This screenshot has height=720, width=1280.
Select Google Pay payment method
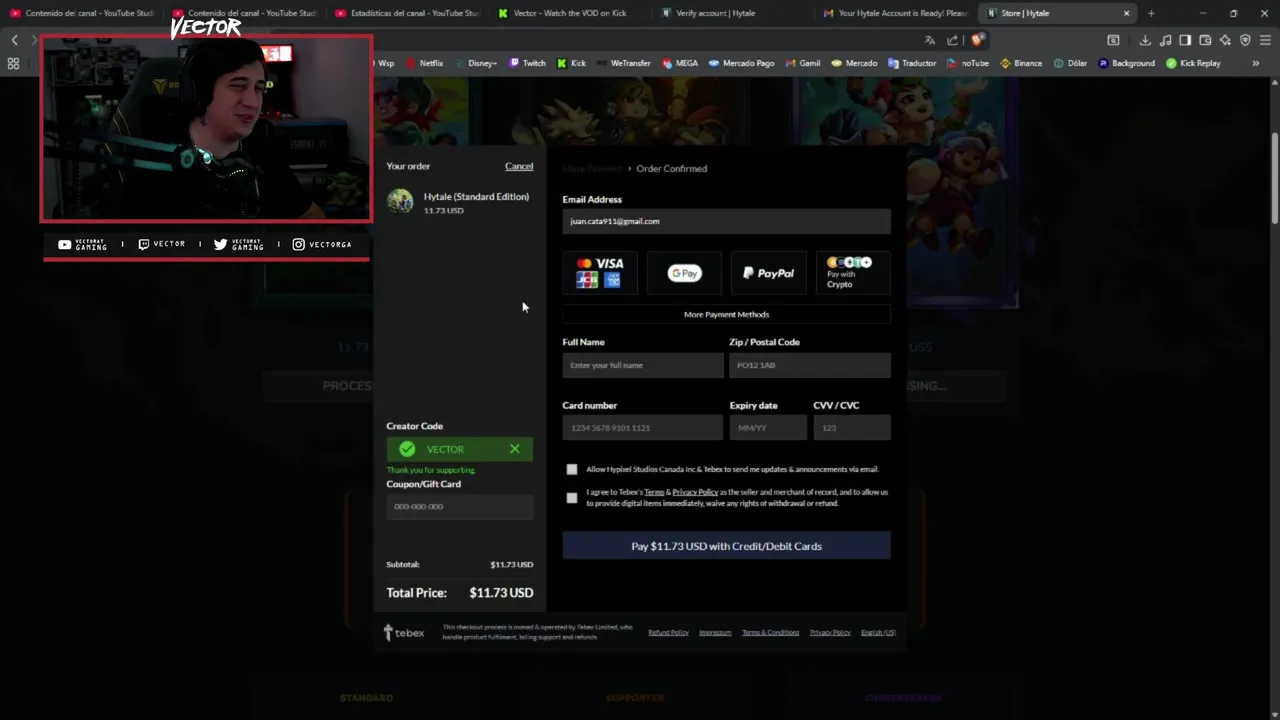click(685, 273)
